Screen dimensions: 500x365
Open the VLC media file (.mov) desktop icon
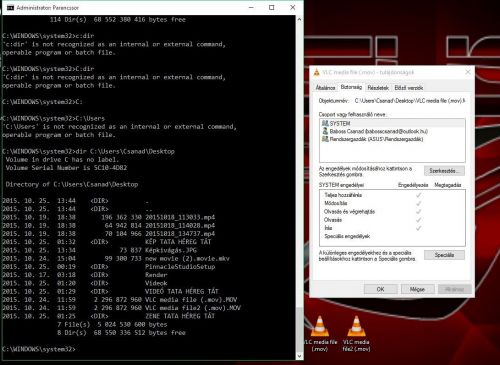pos(320,334)
